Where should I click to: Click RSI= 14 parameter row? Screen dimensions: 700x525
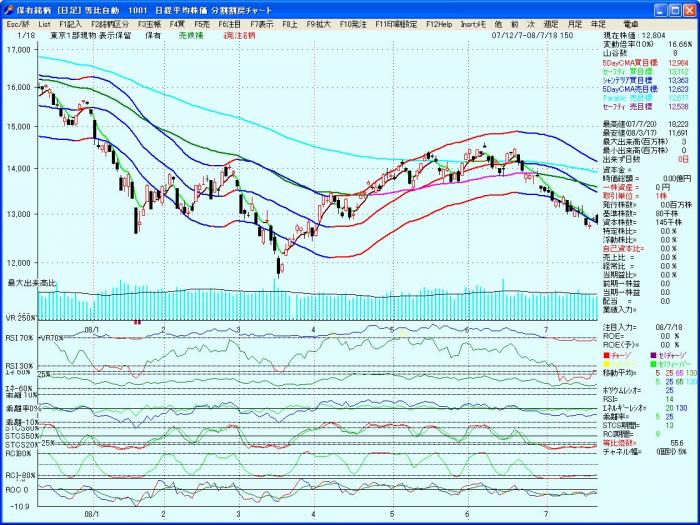(638, 399)
